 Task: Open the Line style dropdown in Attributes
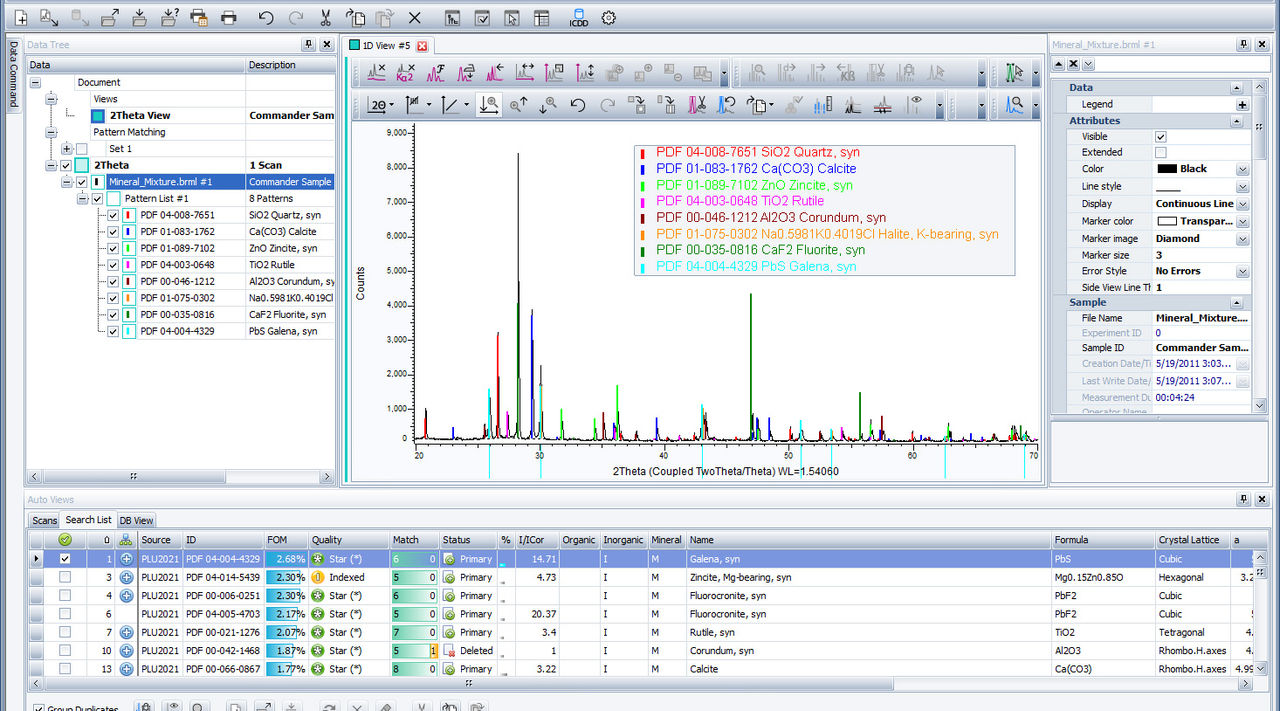(x=1240, y=186)
